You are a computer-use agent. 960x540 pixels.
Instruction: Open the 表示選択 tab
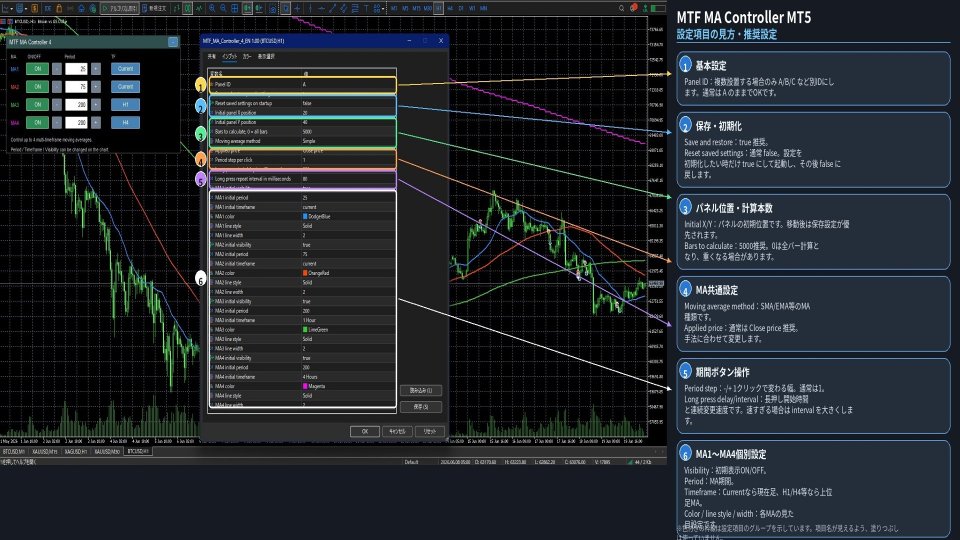click(x=266, y=56)
